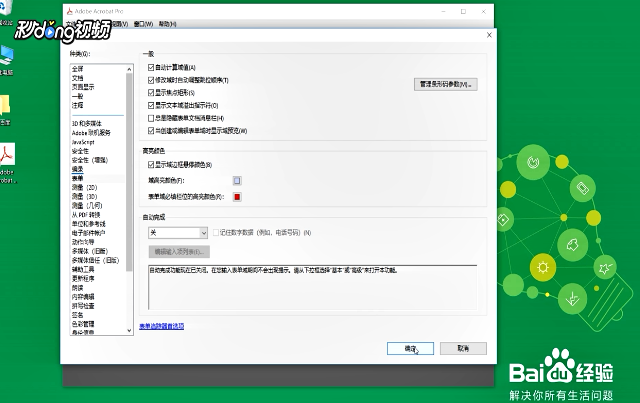
Task: Open the yellow folder desktop icon
Action: point(4,105)
